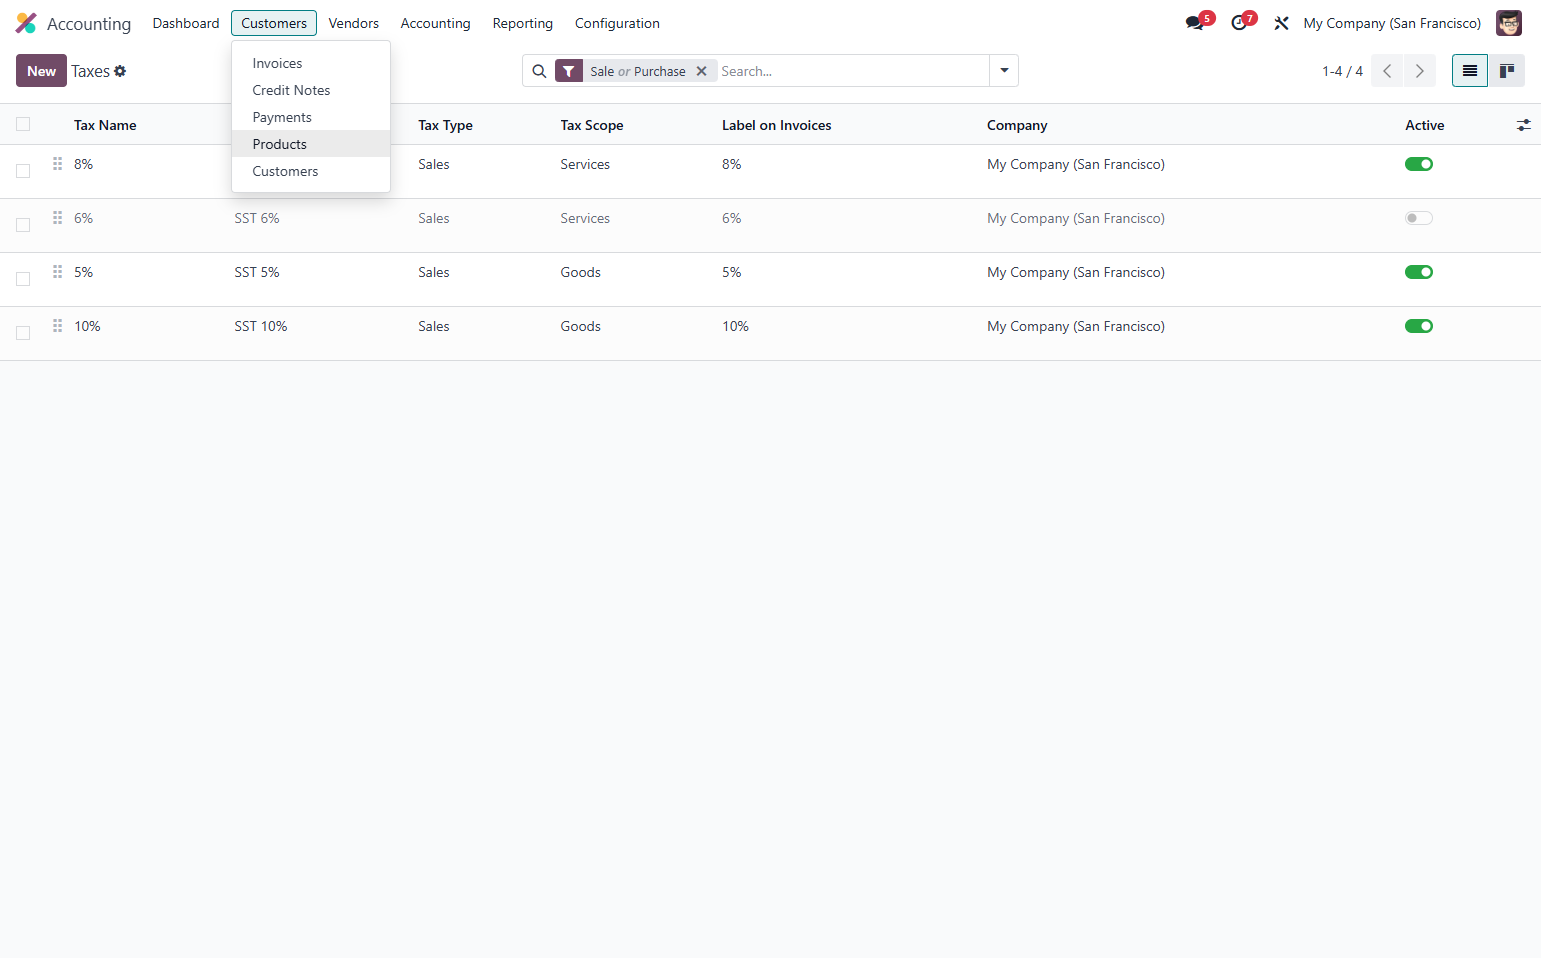Click the drag handle for 8% tax
This screenshot has width=1541, height=958.
pos(57,164)
